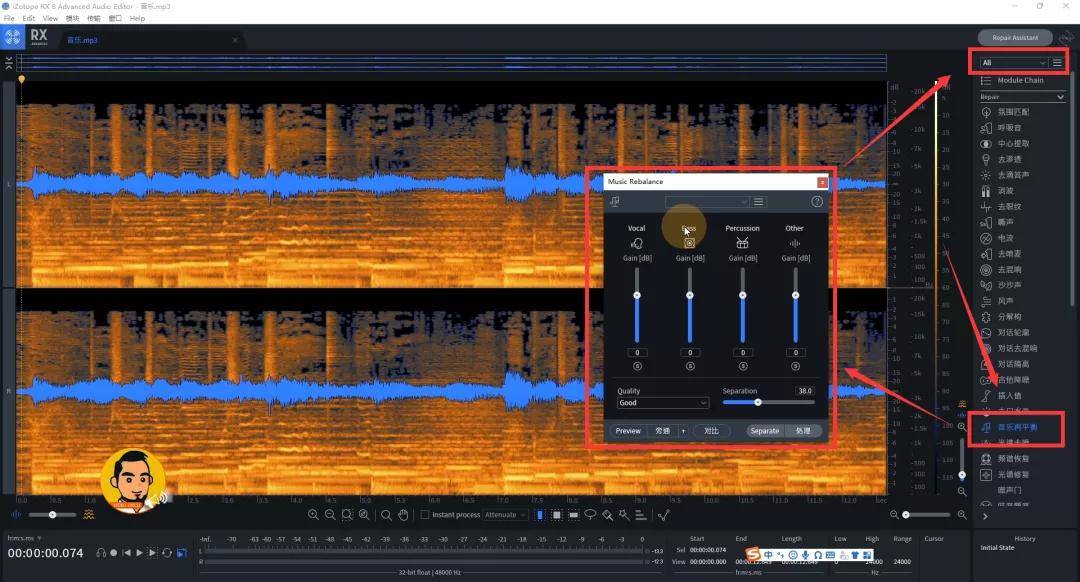The image size is (1080, 582).
Task: Click the zoom out magnifier icon
Action: coord(330,515)
